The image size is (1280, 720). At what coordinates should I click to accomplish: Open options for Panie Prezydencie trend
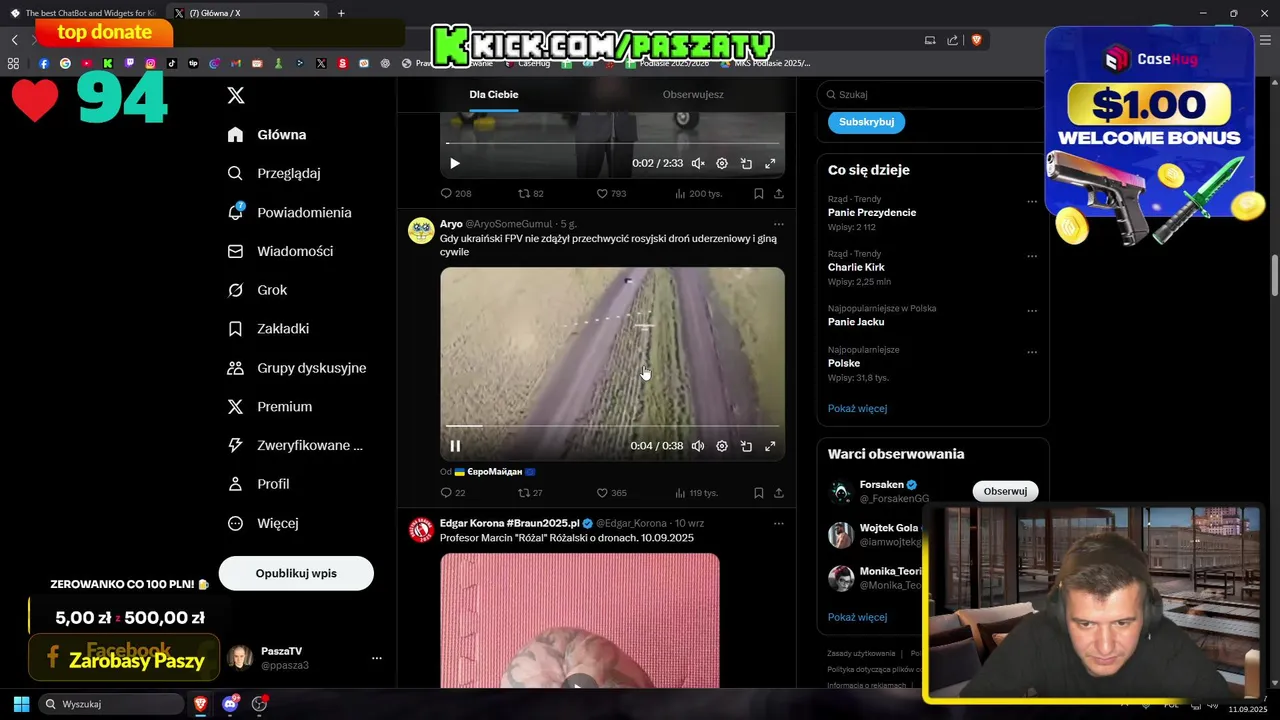pos(1032,202)
